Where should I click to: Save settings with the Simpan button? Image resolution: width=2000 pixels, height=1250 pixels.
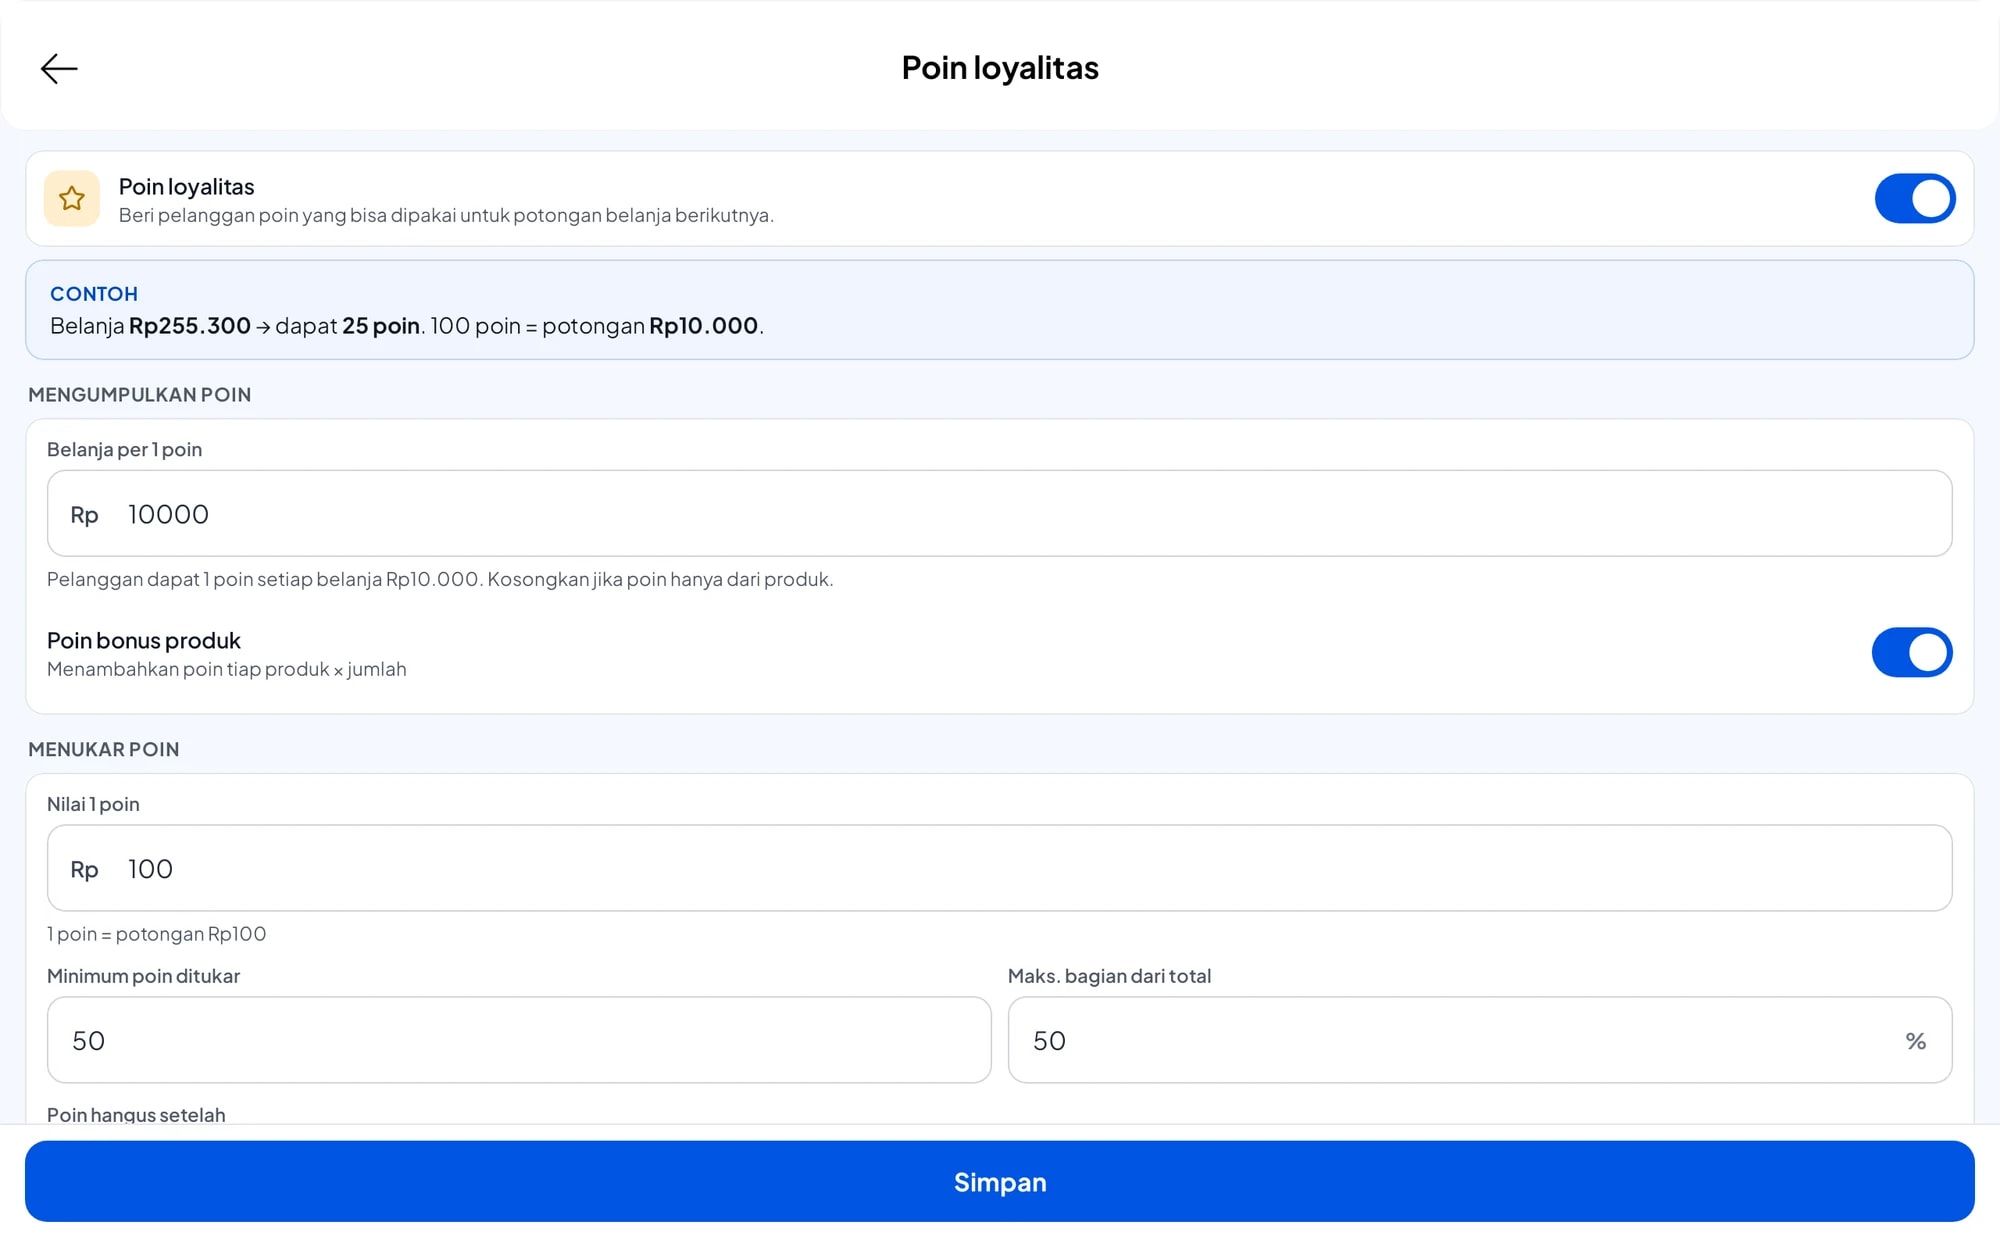click(999, 1181)
